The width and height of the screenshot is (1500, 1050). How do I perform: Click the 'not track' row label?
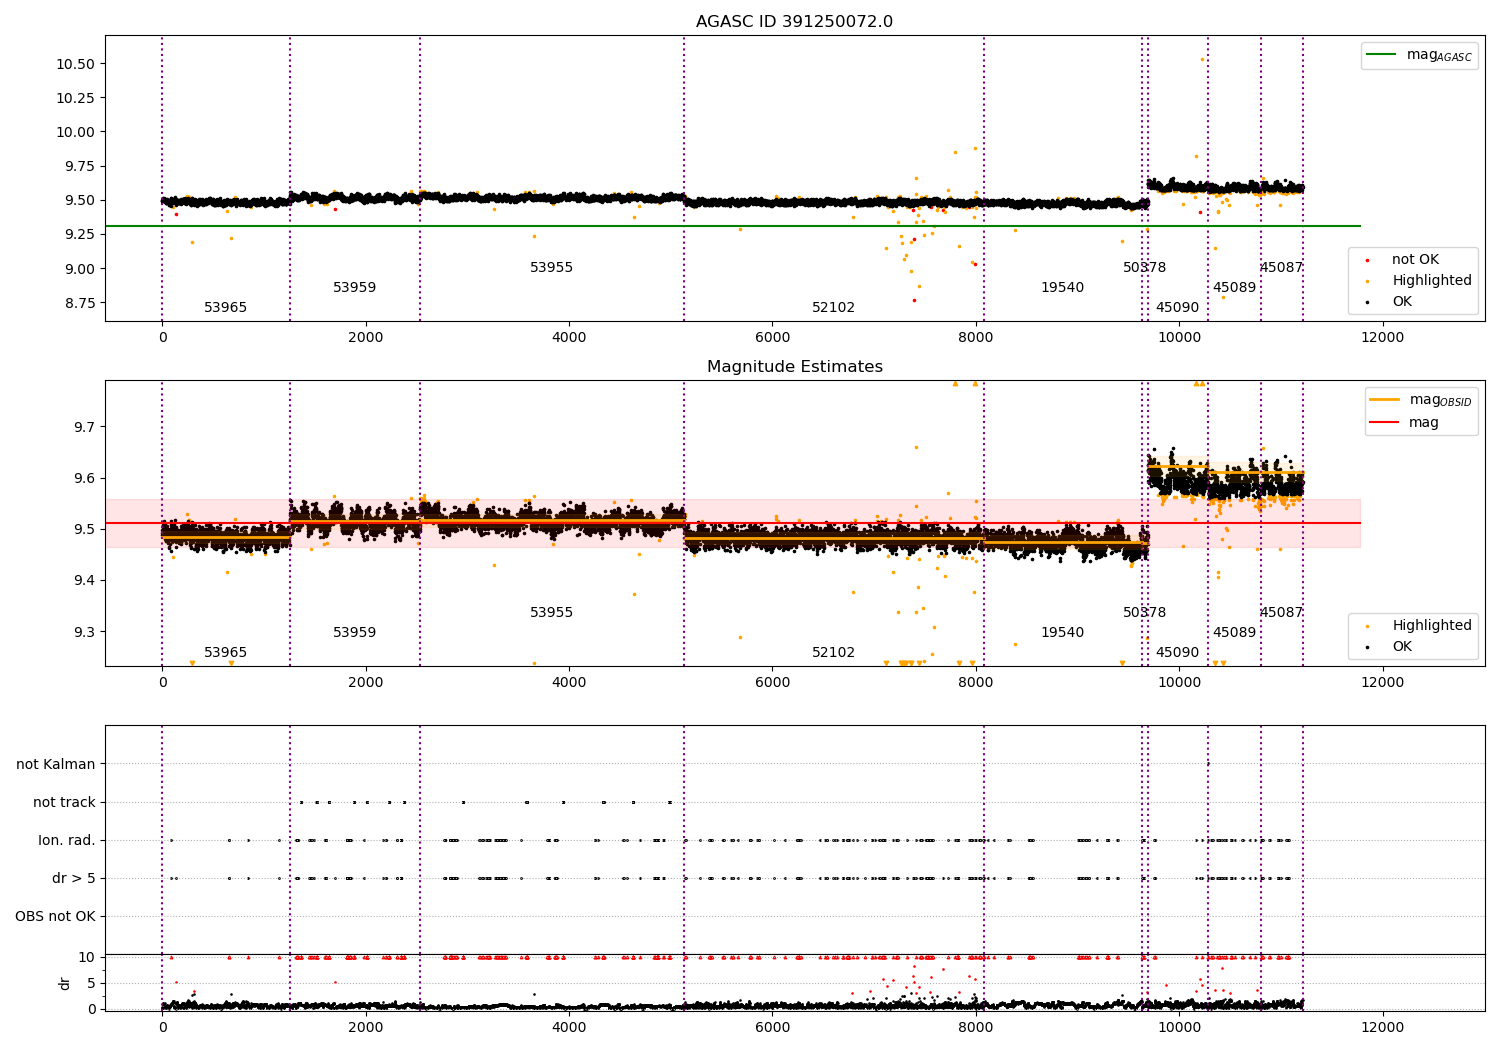(64, 802)
